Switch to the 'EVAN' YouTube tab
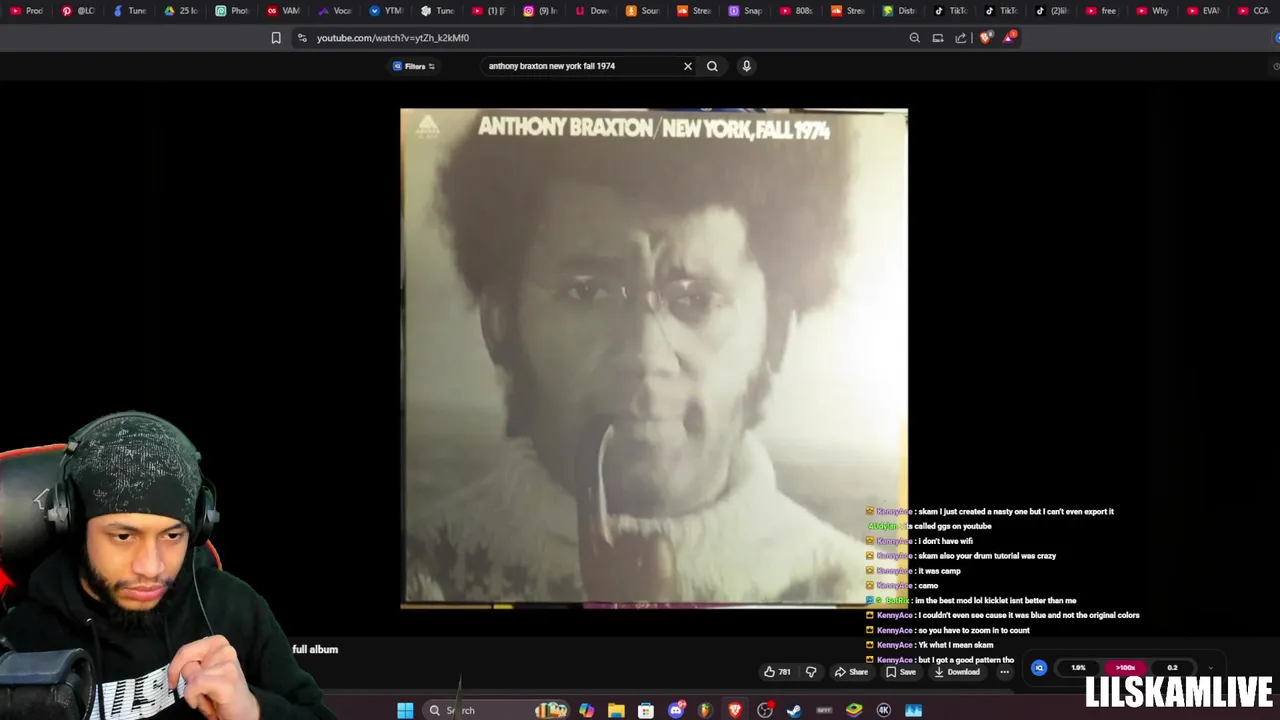 1203,11
